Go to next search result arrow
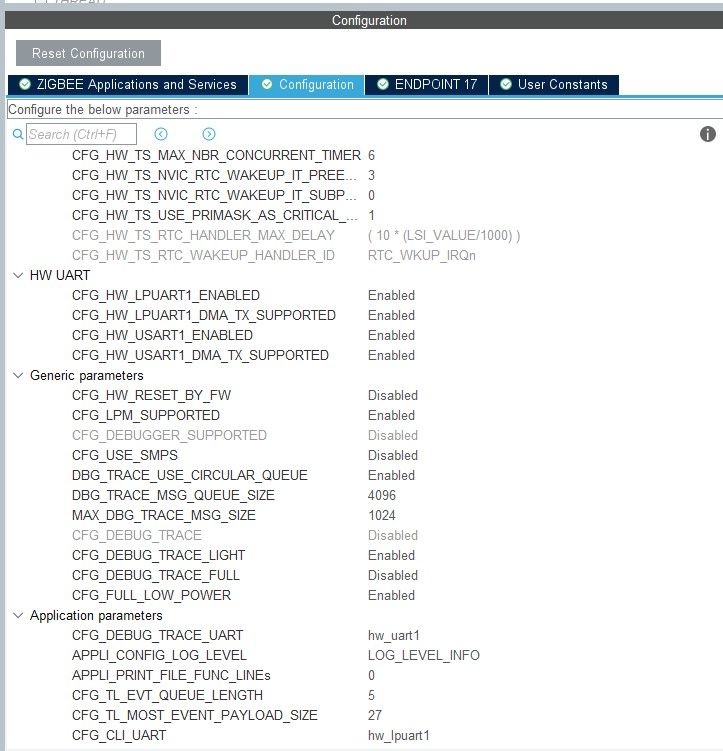The width and height of the screenshot is (723, 751). [209, 134]
